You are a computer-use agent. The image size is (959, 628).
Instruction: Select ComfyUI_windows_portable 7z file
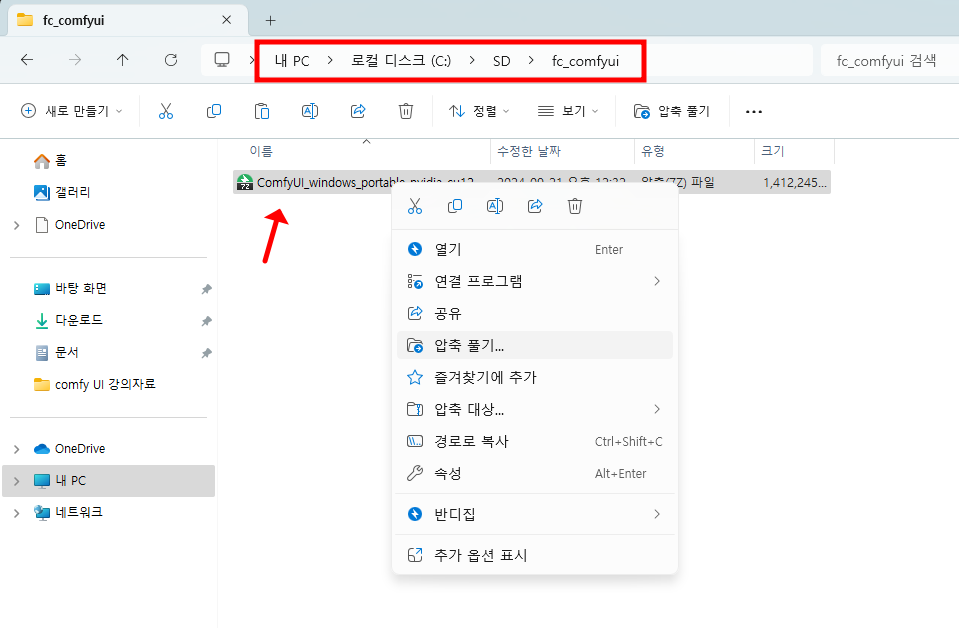(531, 182)
